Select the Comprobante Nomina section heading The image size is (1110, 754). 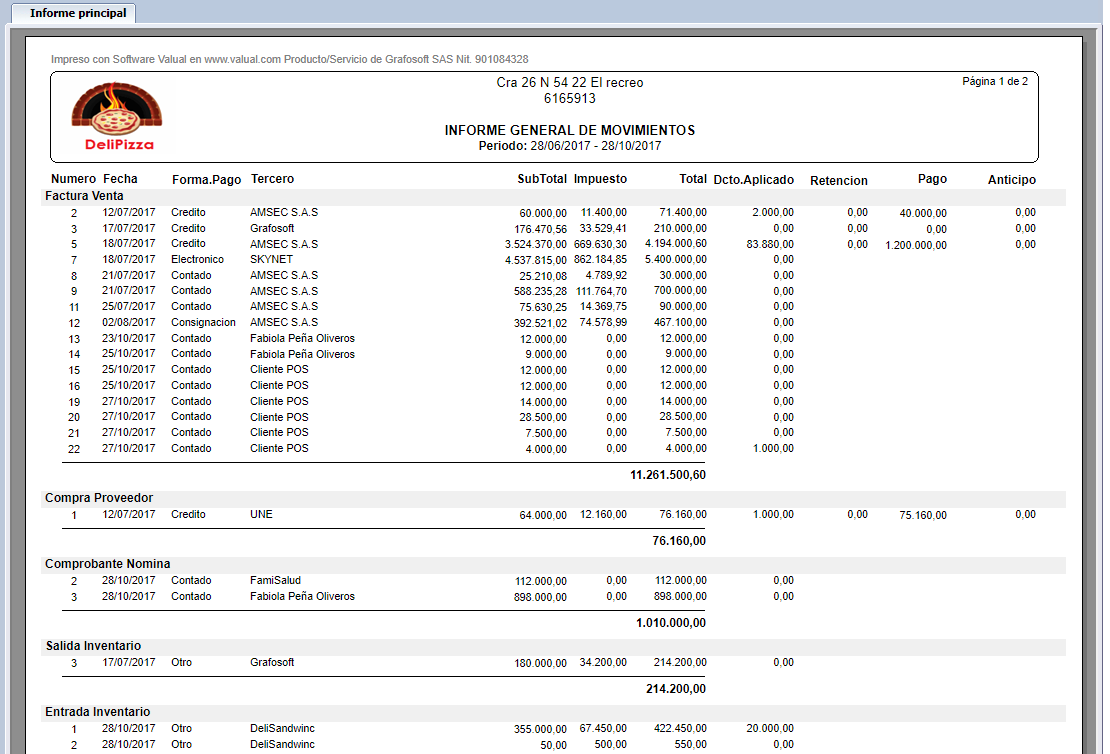(107, 564)
